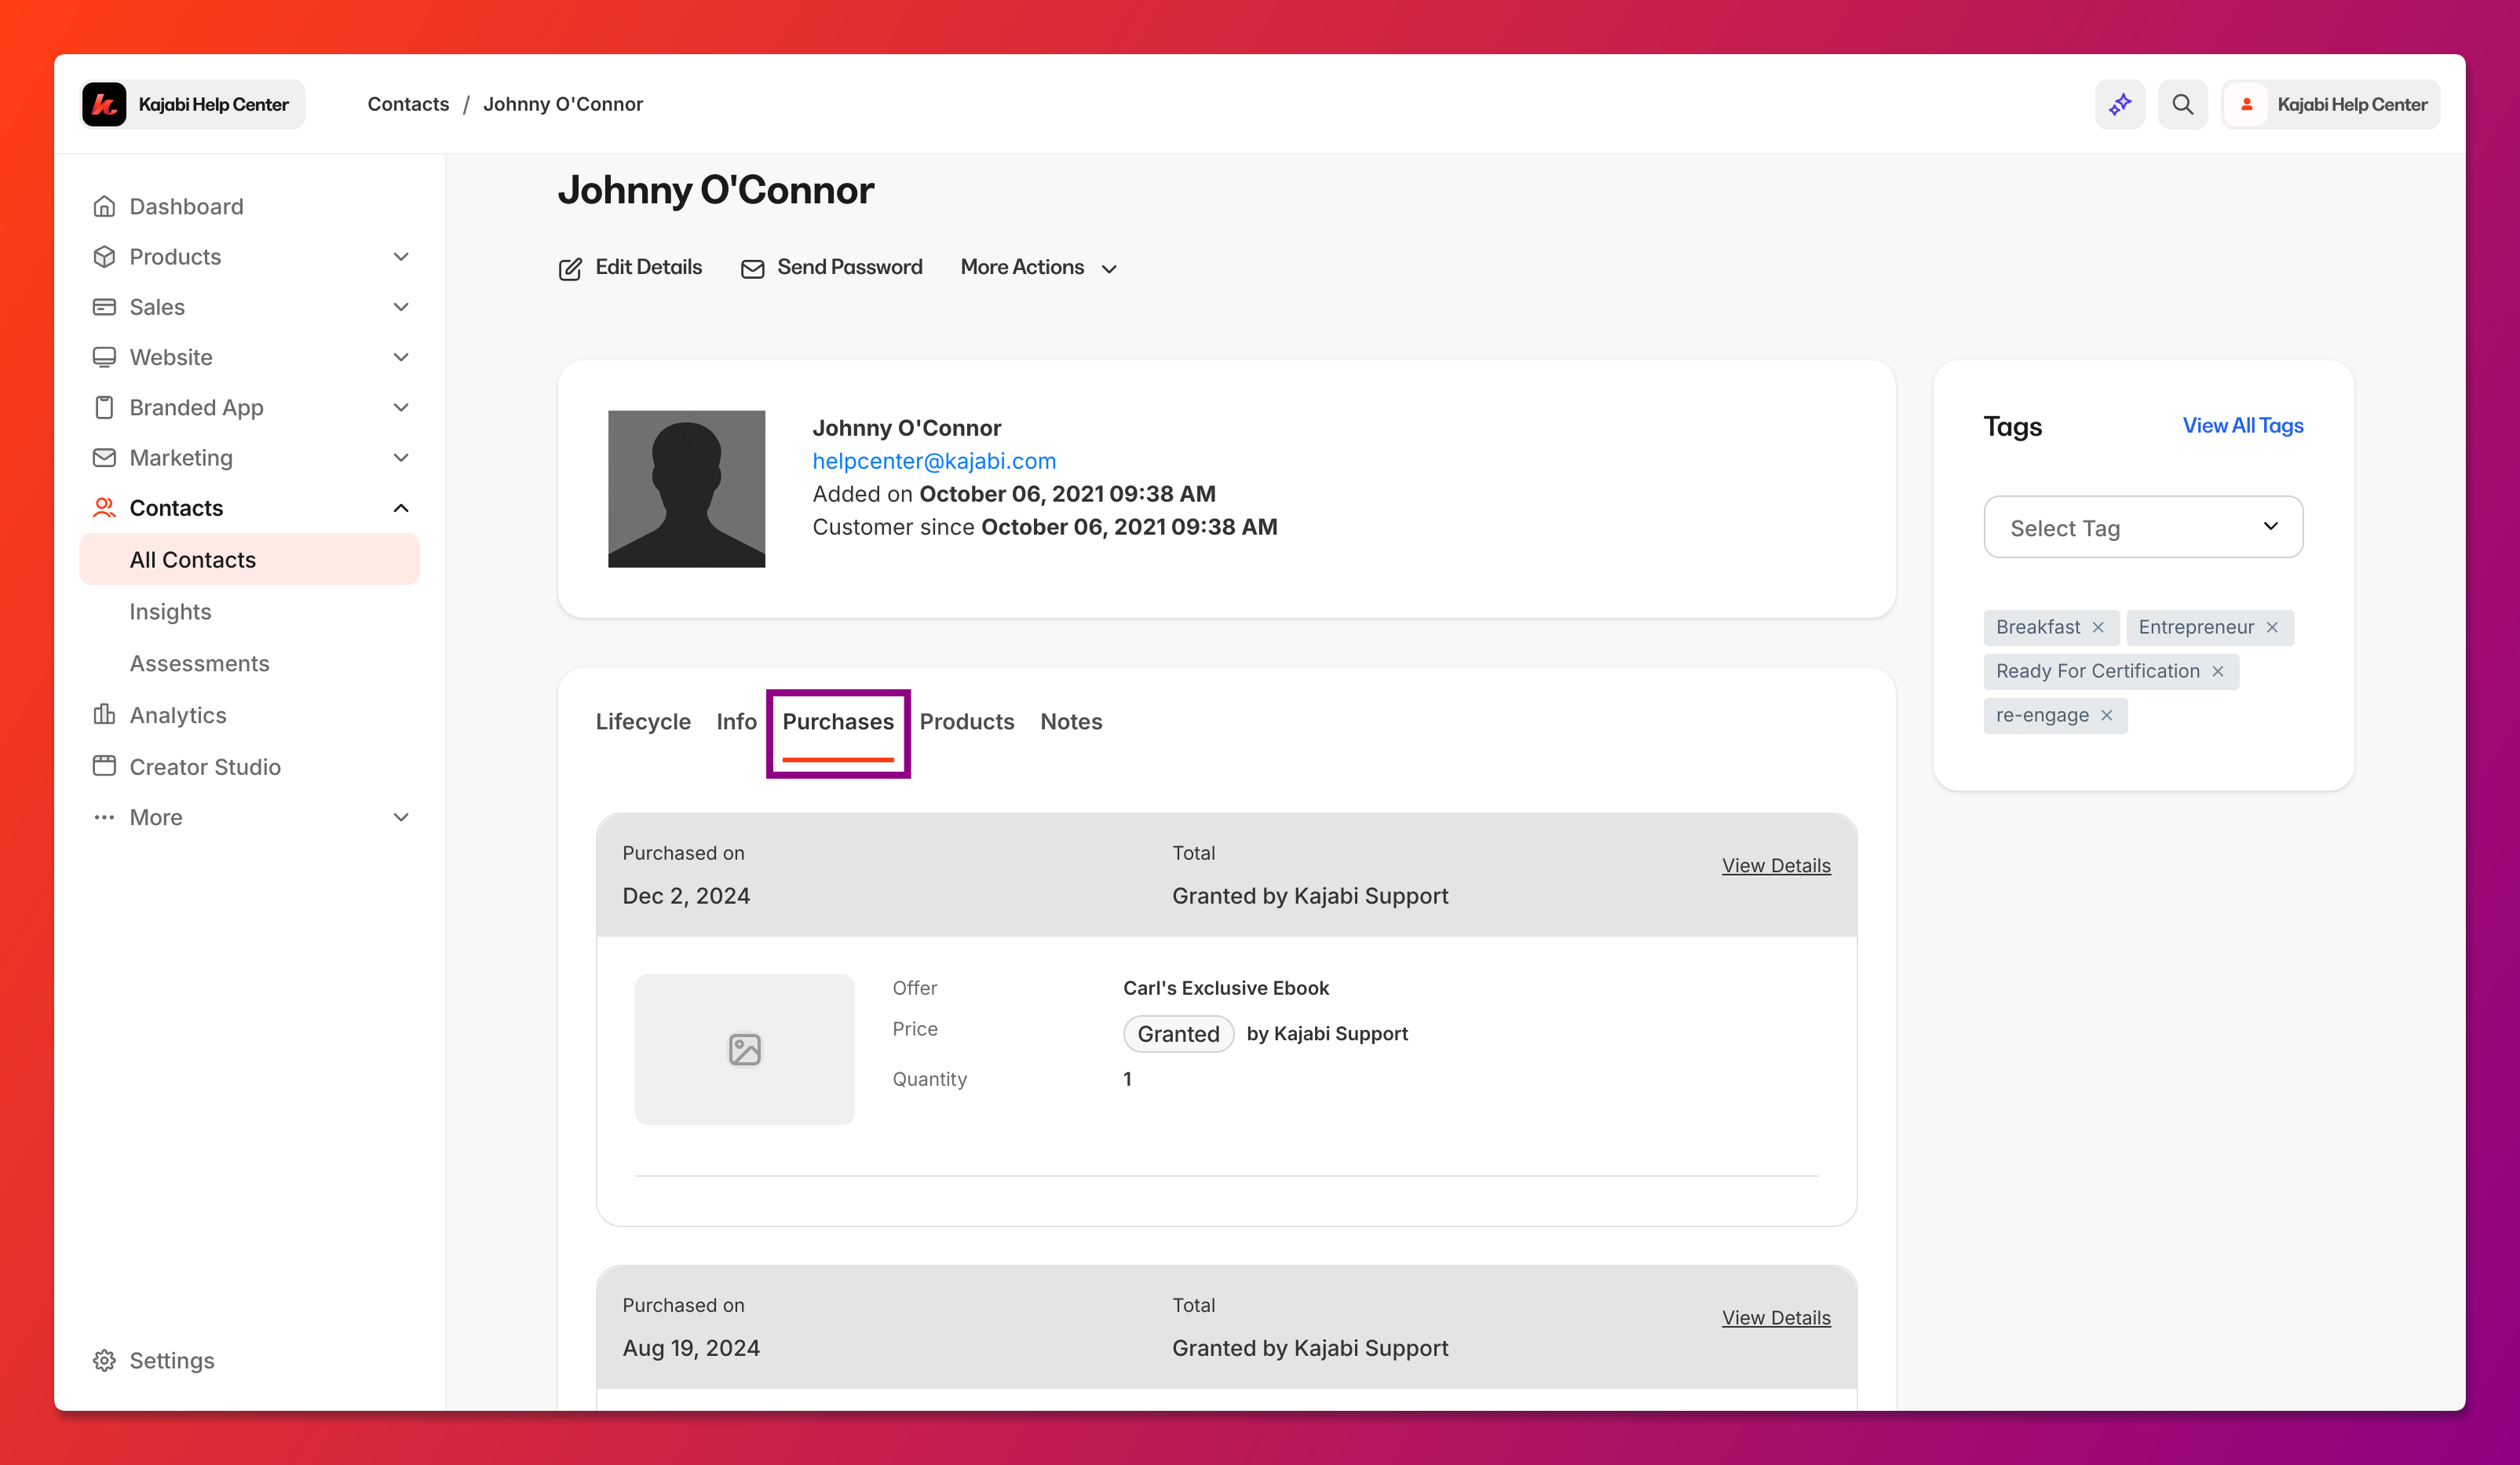Click Contacts breadcrumb link

(x=408, y=104)
